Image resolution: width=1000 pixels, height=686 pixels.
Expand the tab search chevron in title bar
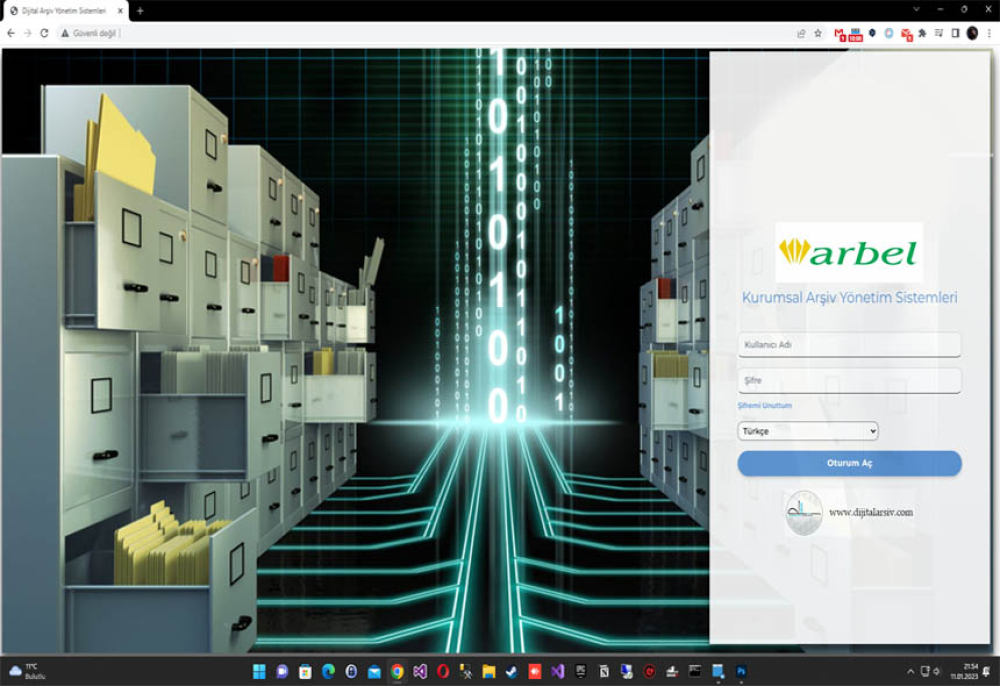coord(917,10)
